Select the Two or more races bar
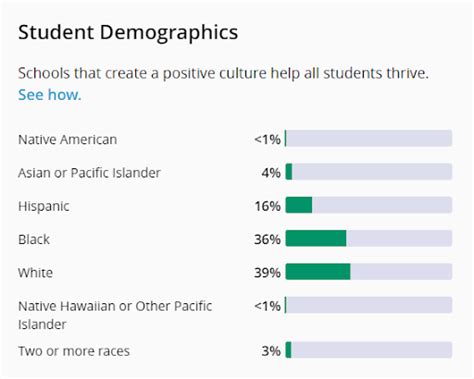The image size is (474, 379). 369,350
